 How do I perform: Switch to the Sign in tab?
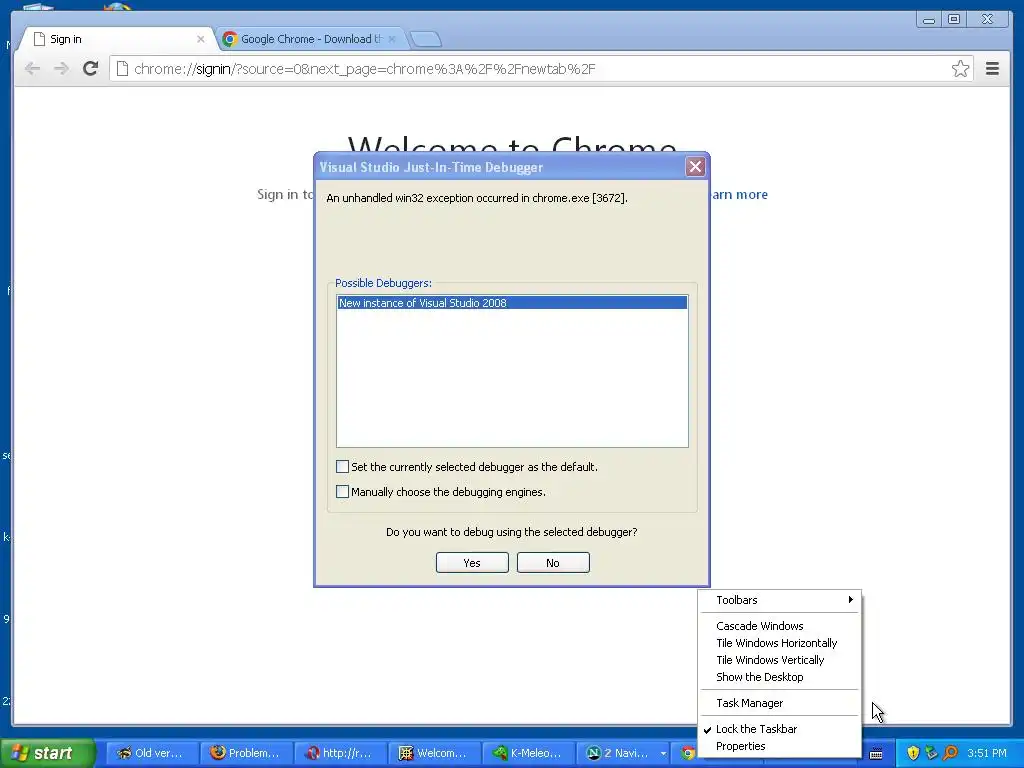118,39
